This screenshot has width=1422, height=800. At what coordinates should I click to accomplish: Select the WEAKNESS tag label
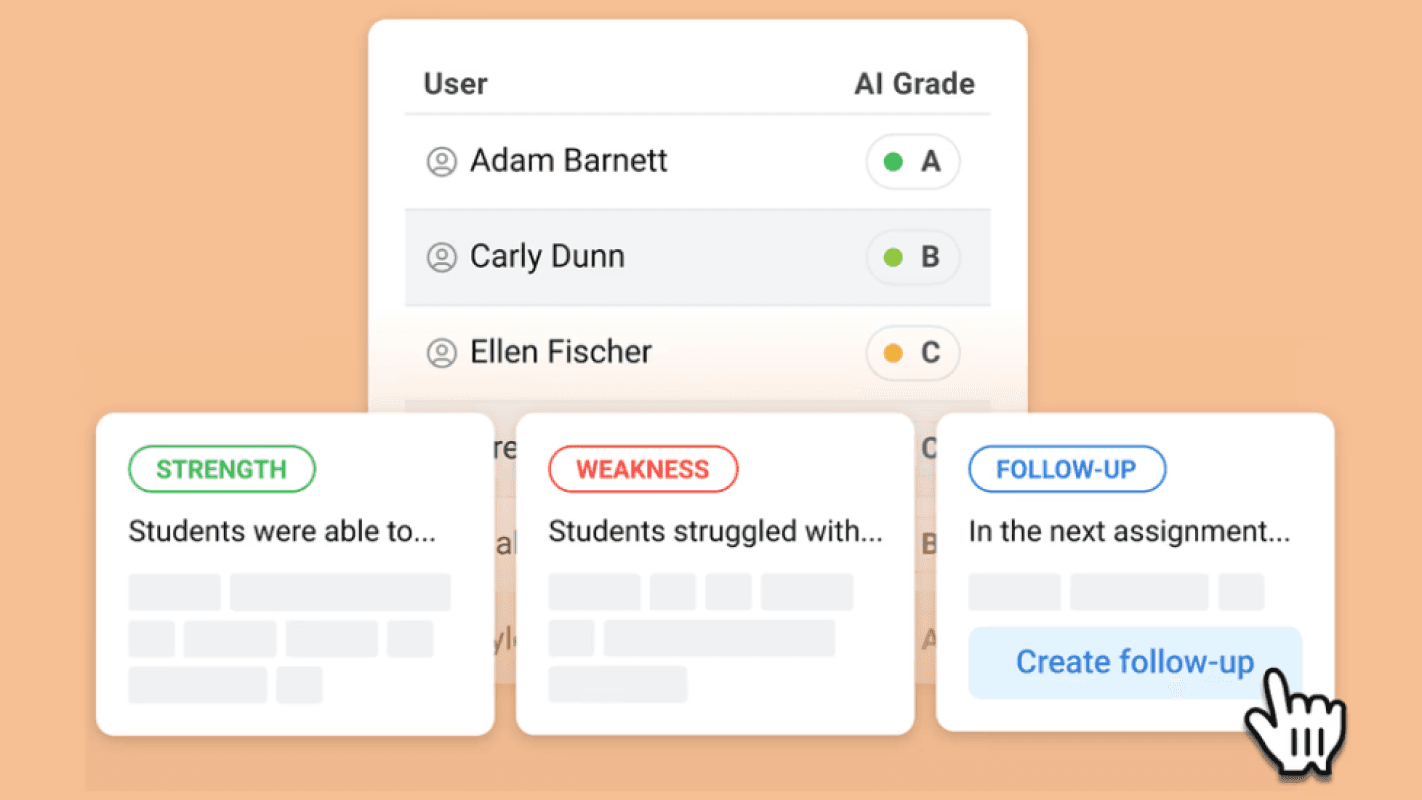click(643, 469)
